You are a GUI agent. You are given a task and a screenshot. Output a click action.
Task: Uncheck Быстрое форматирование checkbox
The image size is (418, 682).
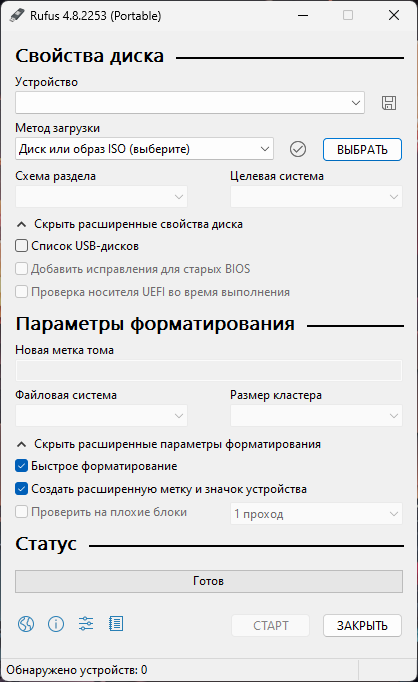[x=21, y=466]
